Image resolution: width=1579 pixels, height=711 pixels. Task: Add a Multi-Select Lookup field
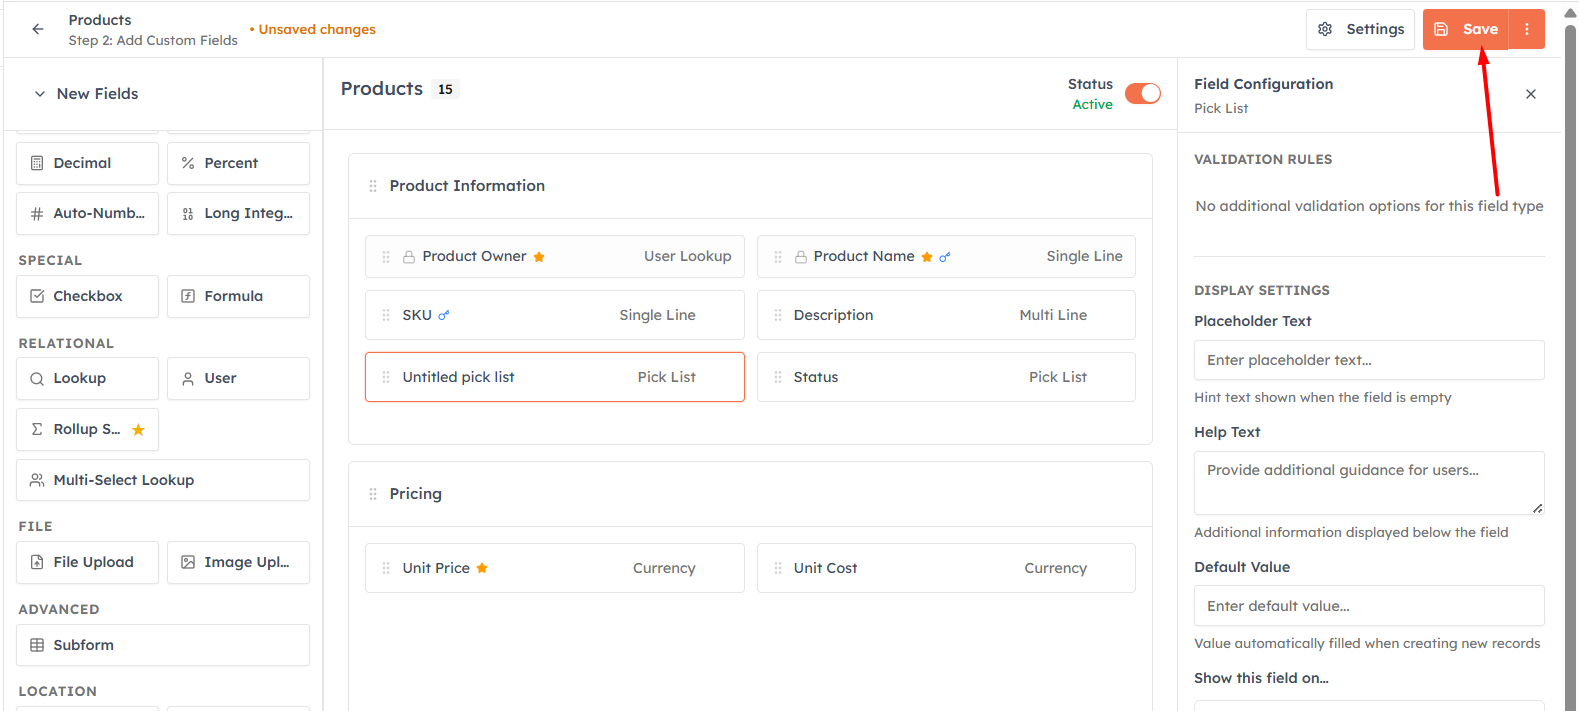[163, 480]
